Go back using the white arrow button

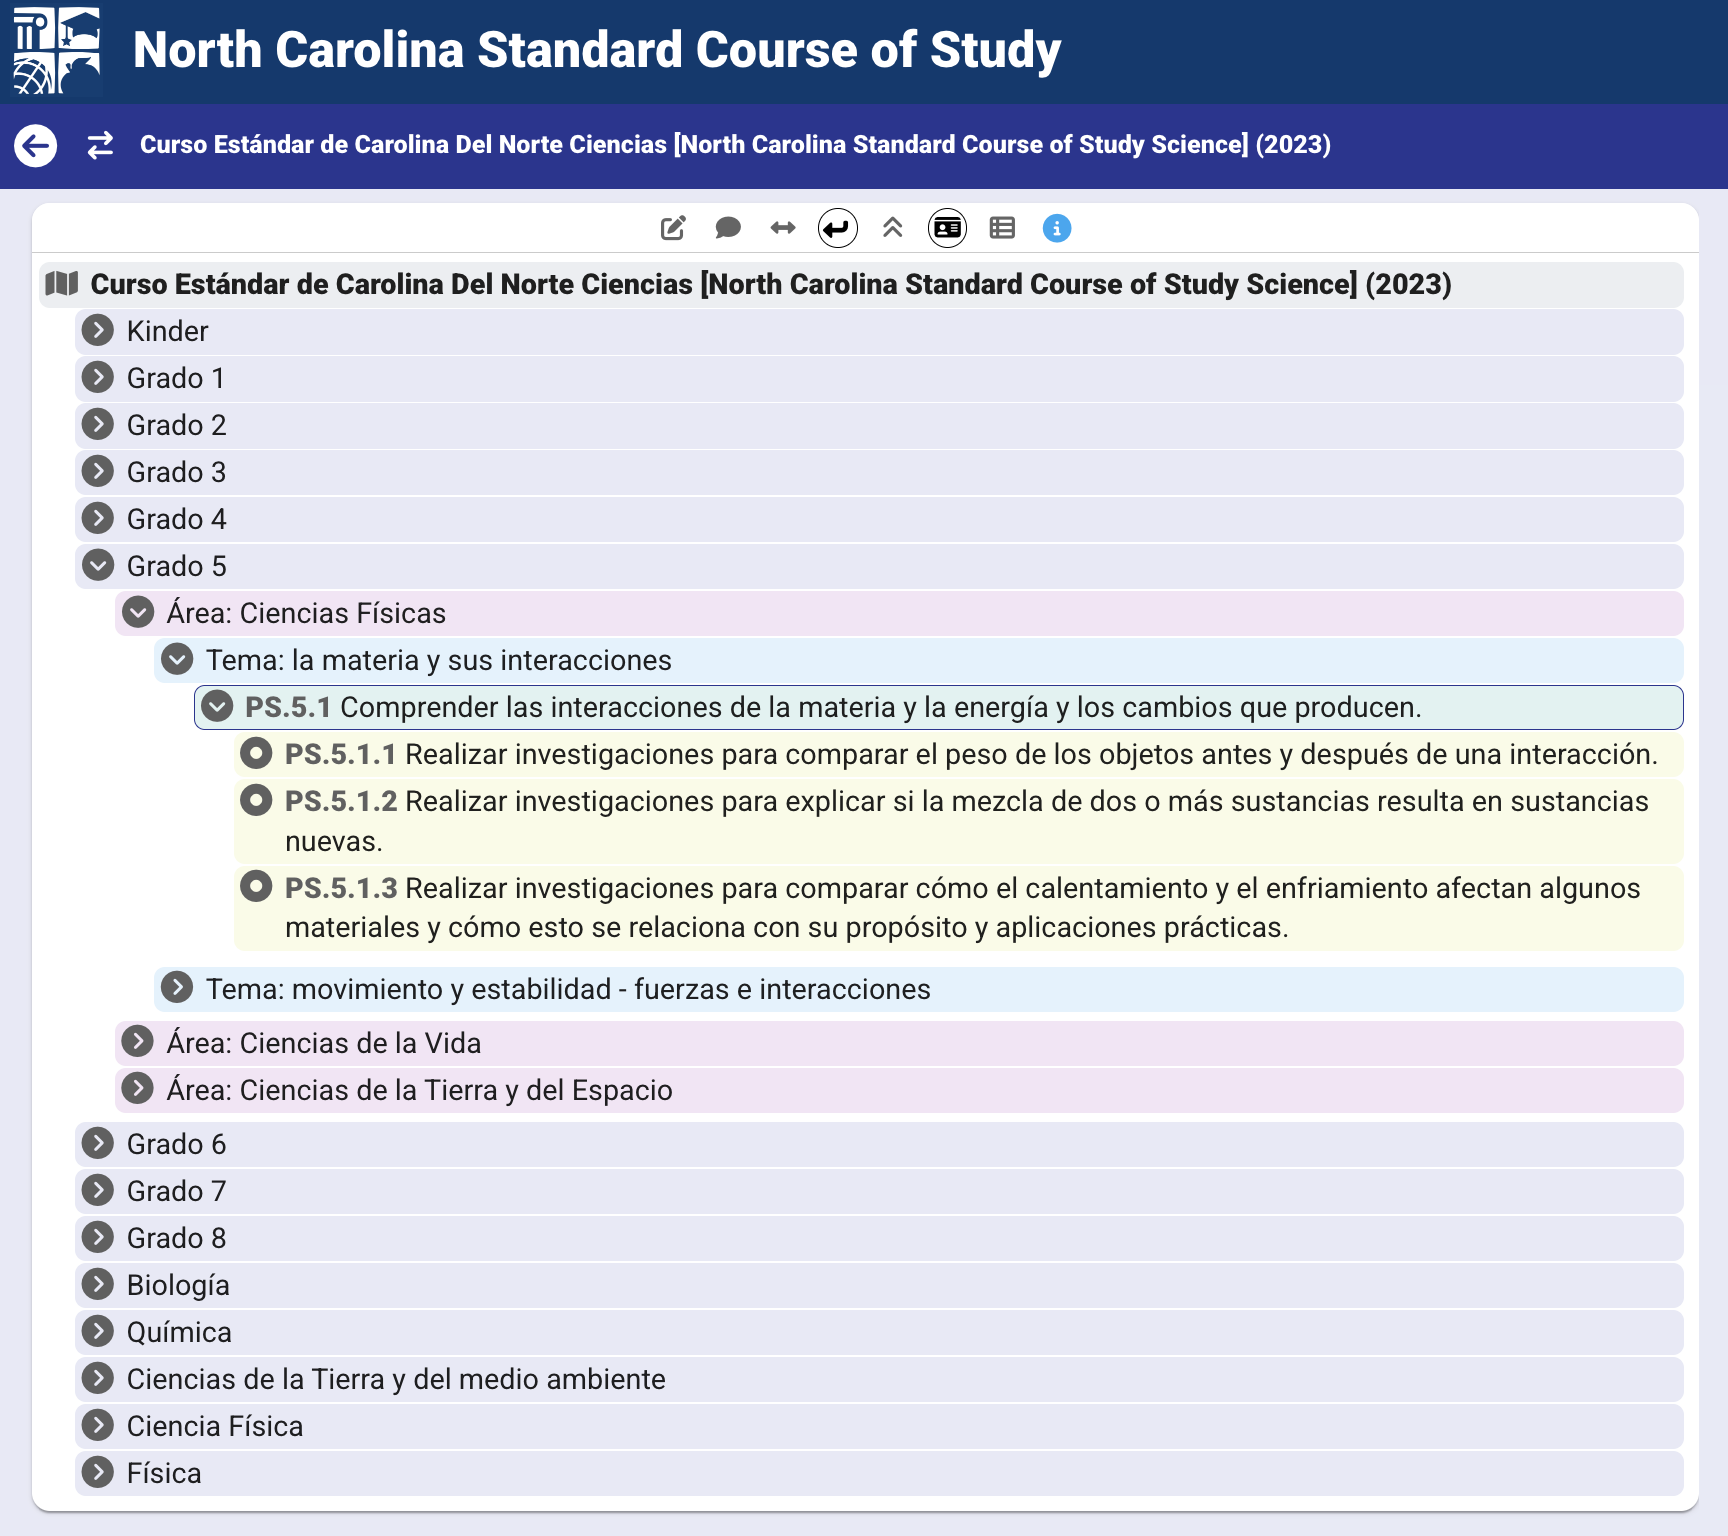pyautogui.click(x=36, y=146)
